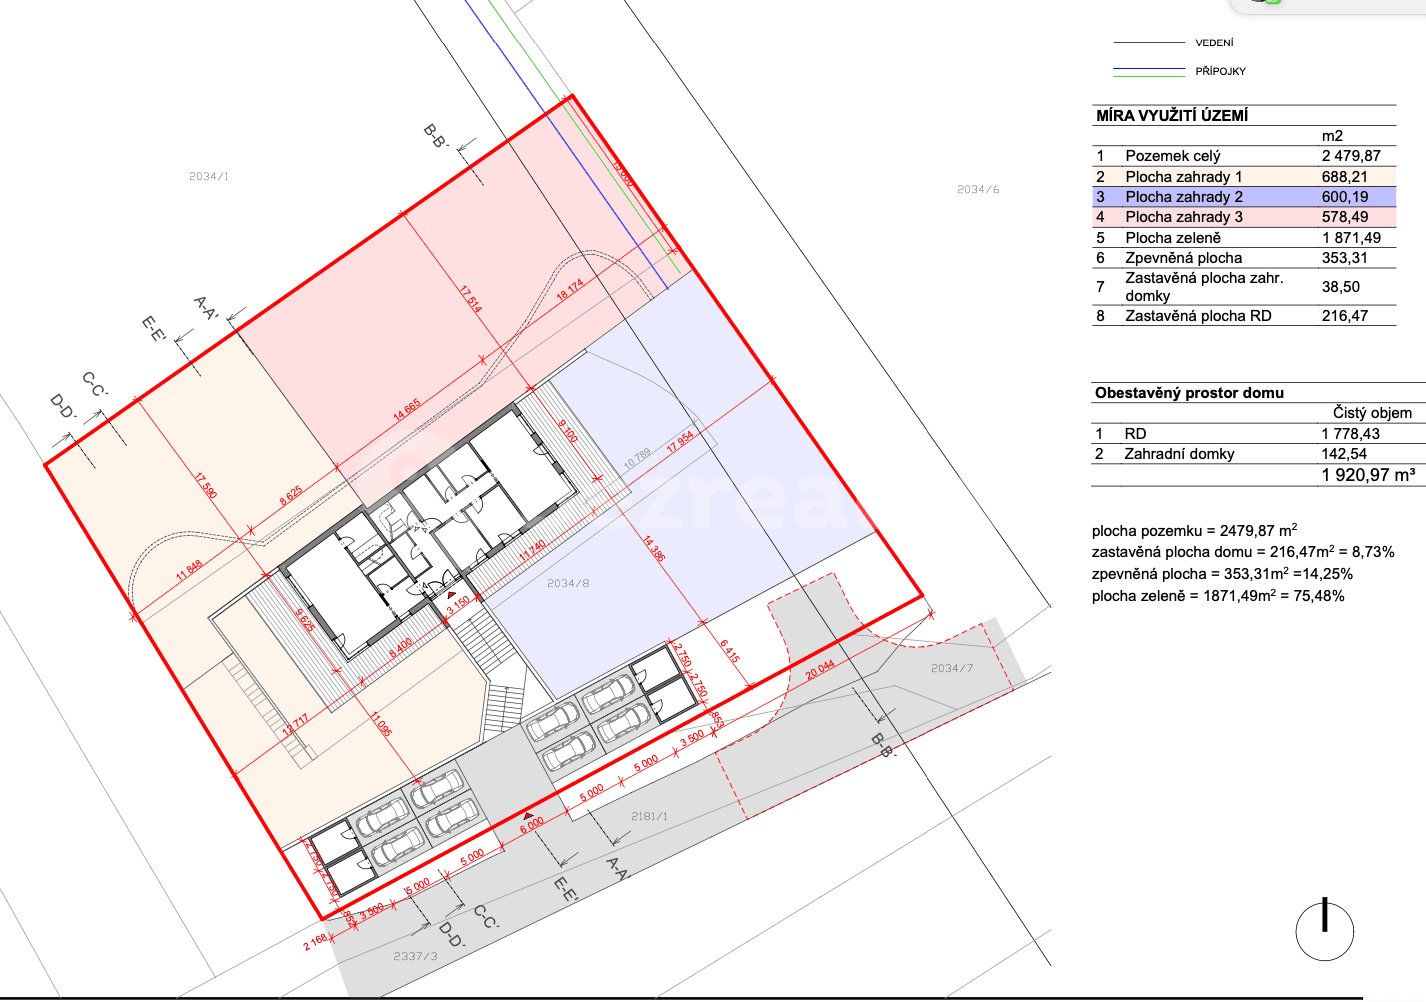The image size is (1426, 1002).
Task: Click the Zastavěná plocha zahr. domky label
Action: click(1204, 287)
